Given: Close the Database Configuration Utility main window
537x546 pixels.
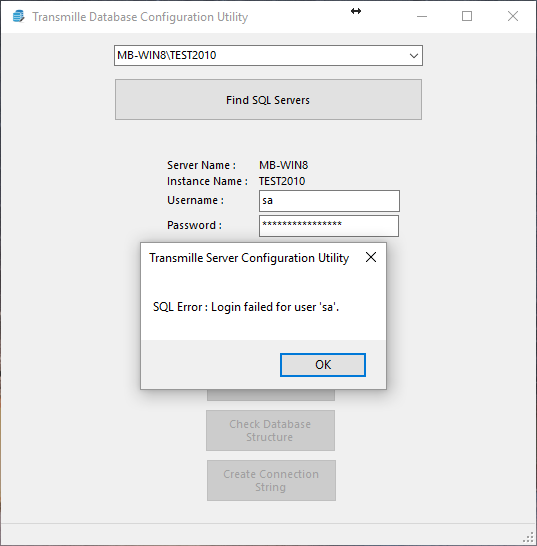Looking at the screenshot, I should click(x=513, y=16).
